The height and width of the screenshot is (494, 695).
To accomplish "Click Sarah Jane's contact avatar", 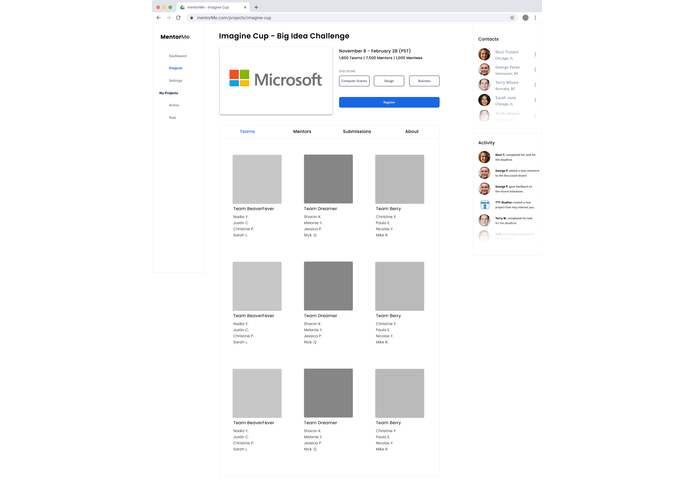I will coord(484,100).
